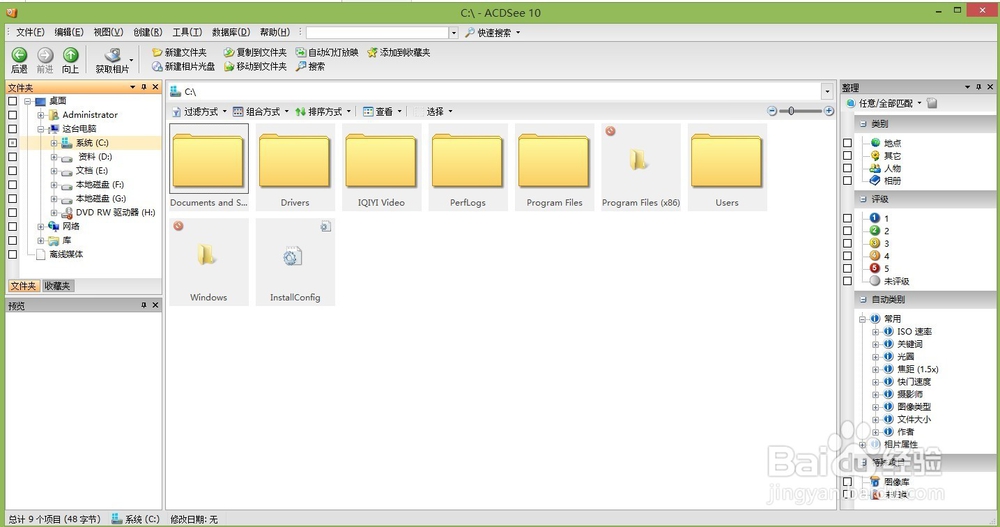Select DVD RW 驱动器 (H:) in tree
The height and width of the screenshot is (527, 1000).
pyautogui.click(x=115, y=212)
